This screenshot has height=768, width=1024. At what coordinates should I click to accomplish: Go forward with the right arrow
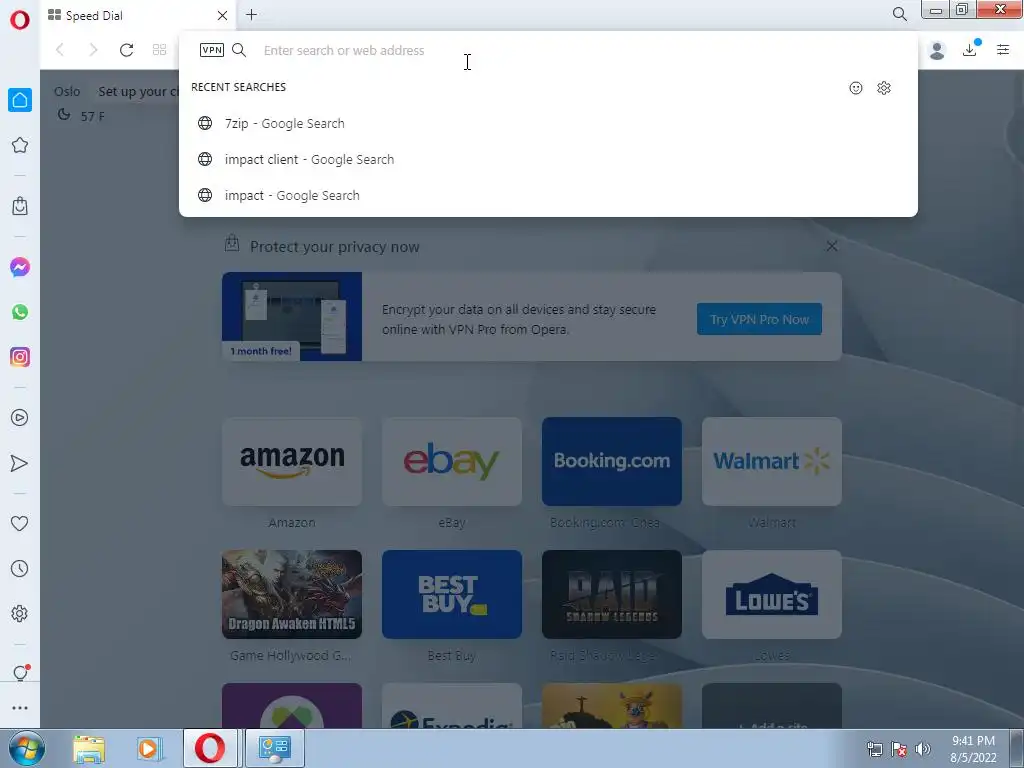tap(93, 50)
